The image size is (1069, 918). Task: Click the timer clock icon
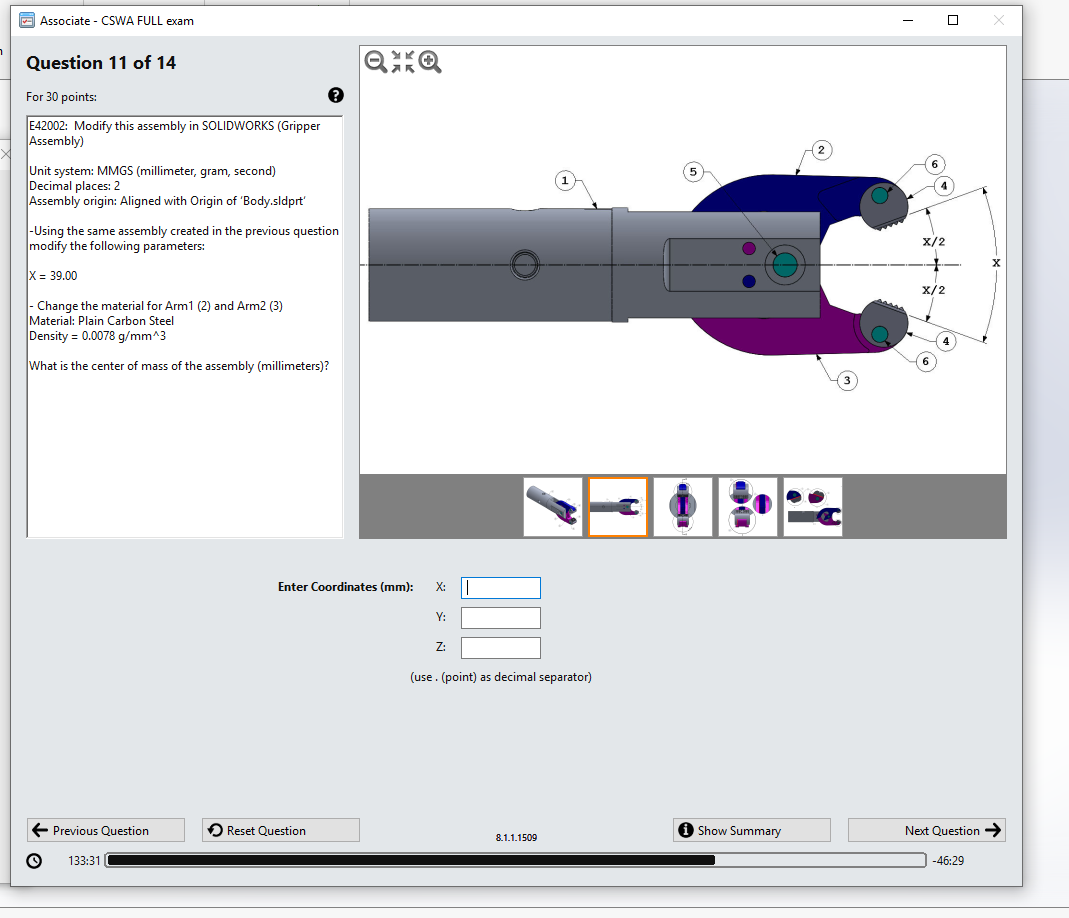point(34,861)
